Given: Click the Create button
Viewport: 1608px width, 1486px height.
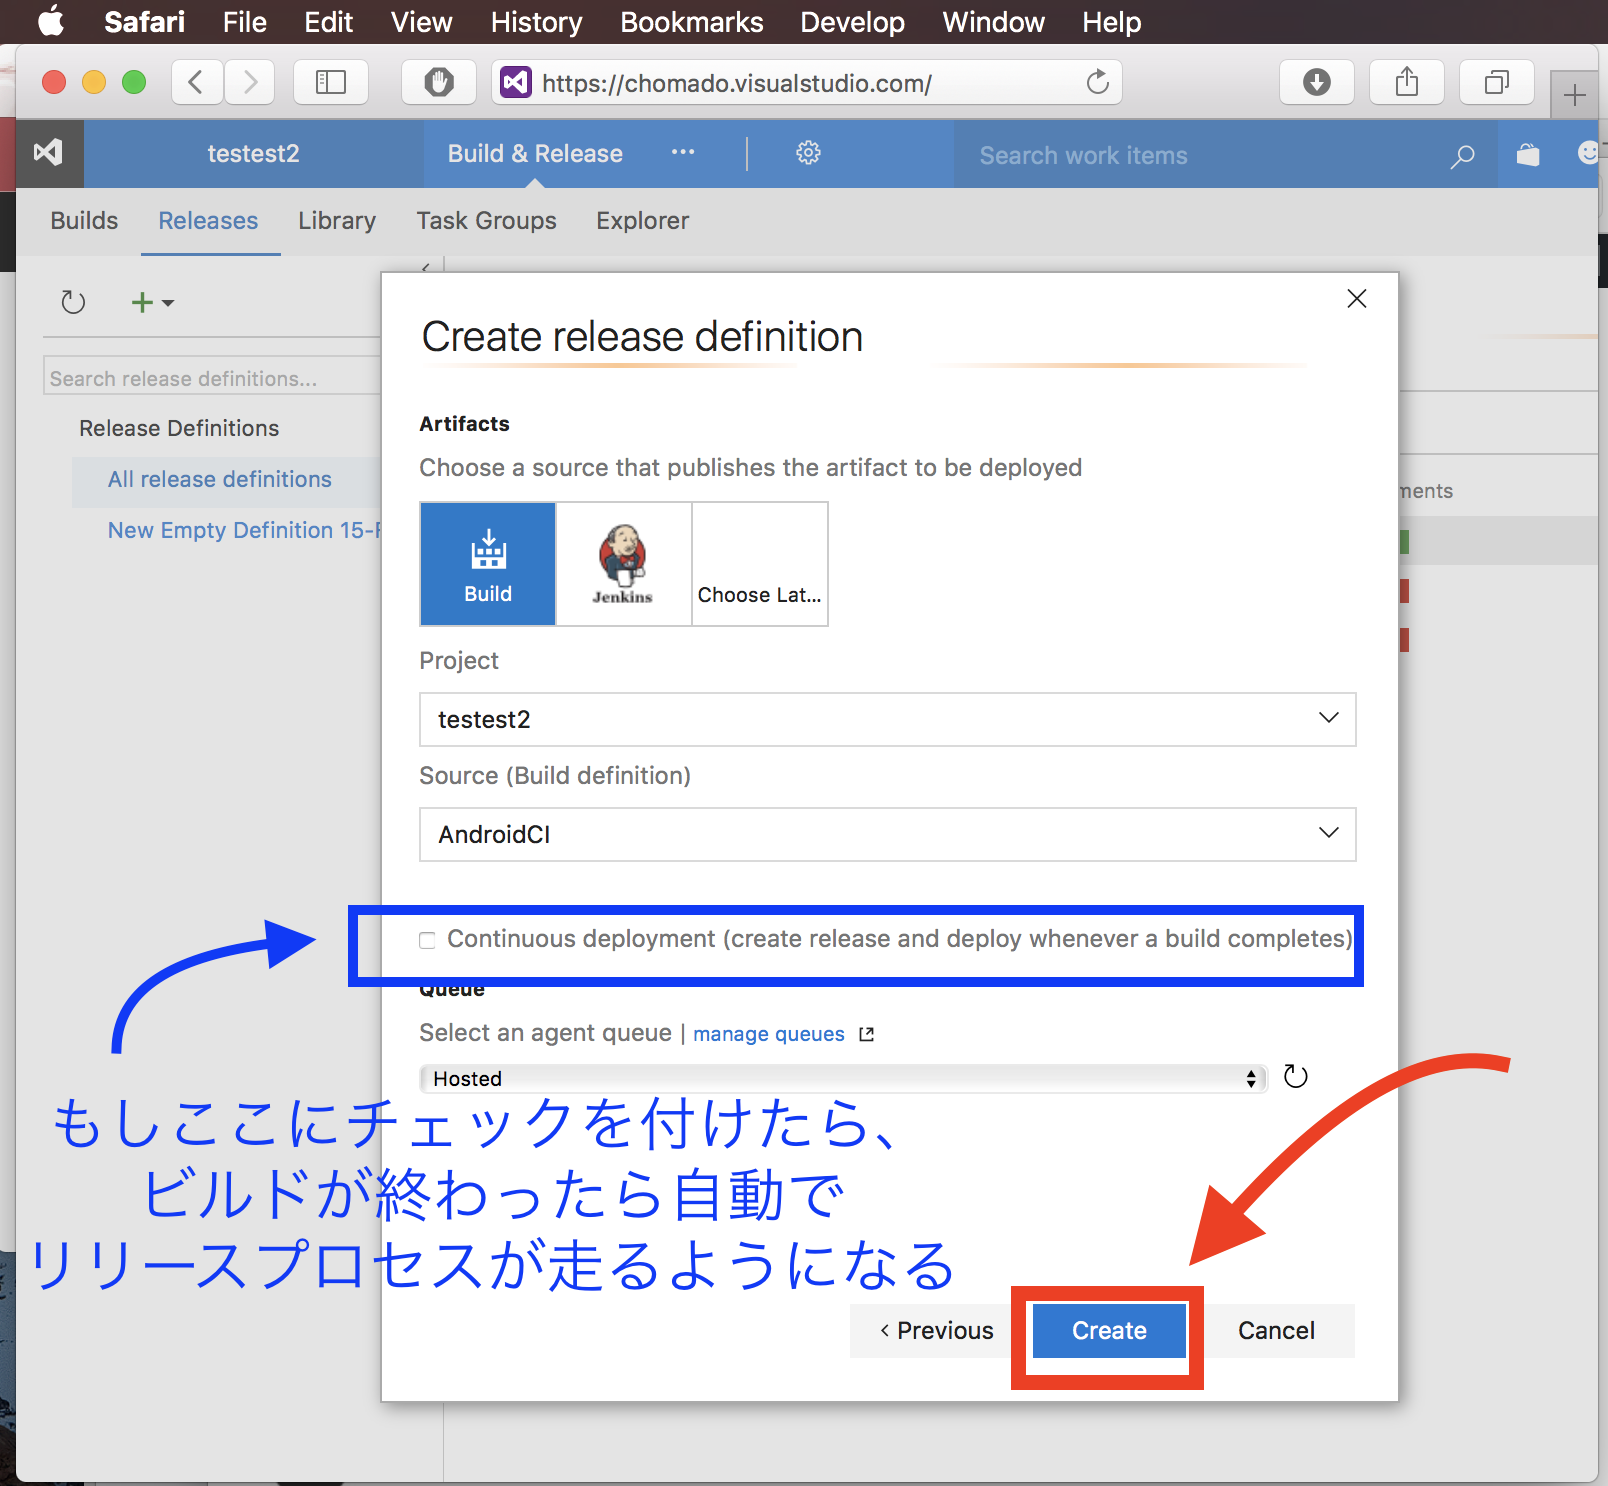Looking at the screenshot, I should [x=1109, y=1330].
